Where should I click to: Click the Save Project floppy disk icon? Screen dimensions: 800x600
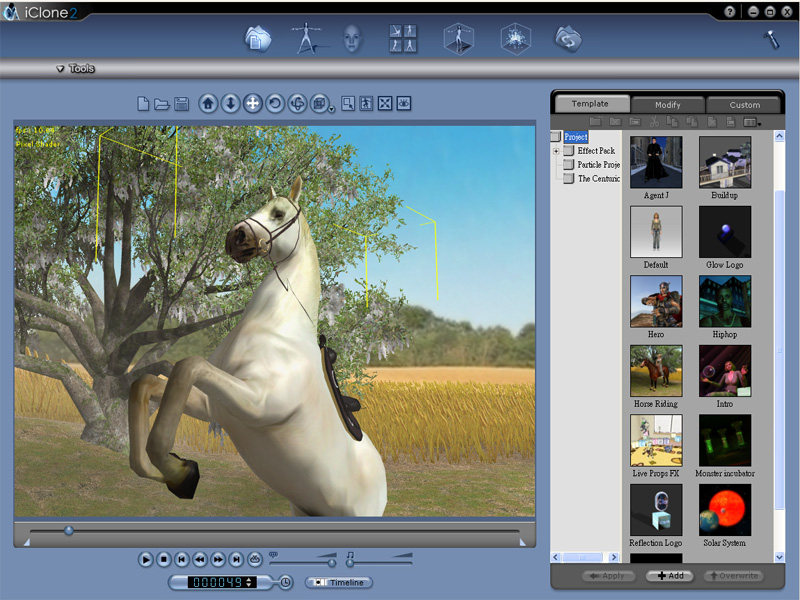[182, 104]
